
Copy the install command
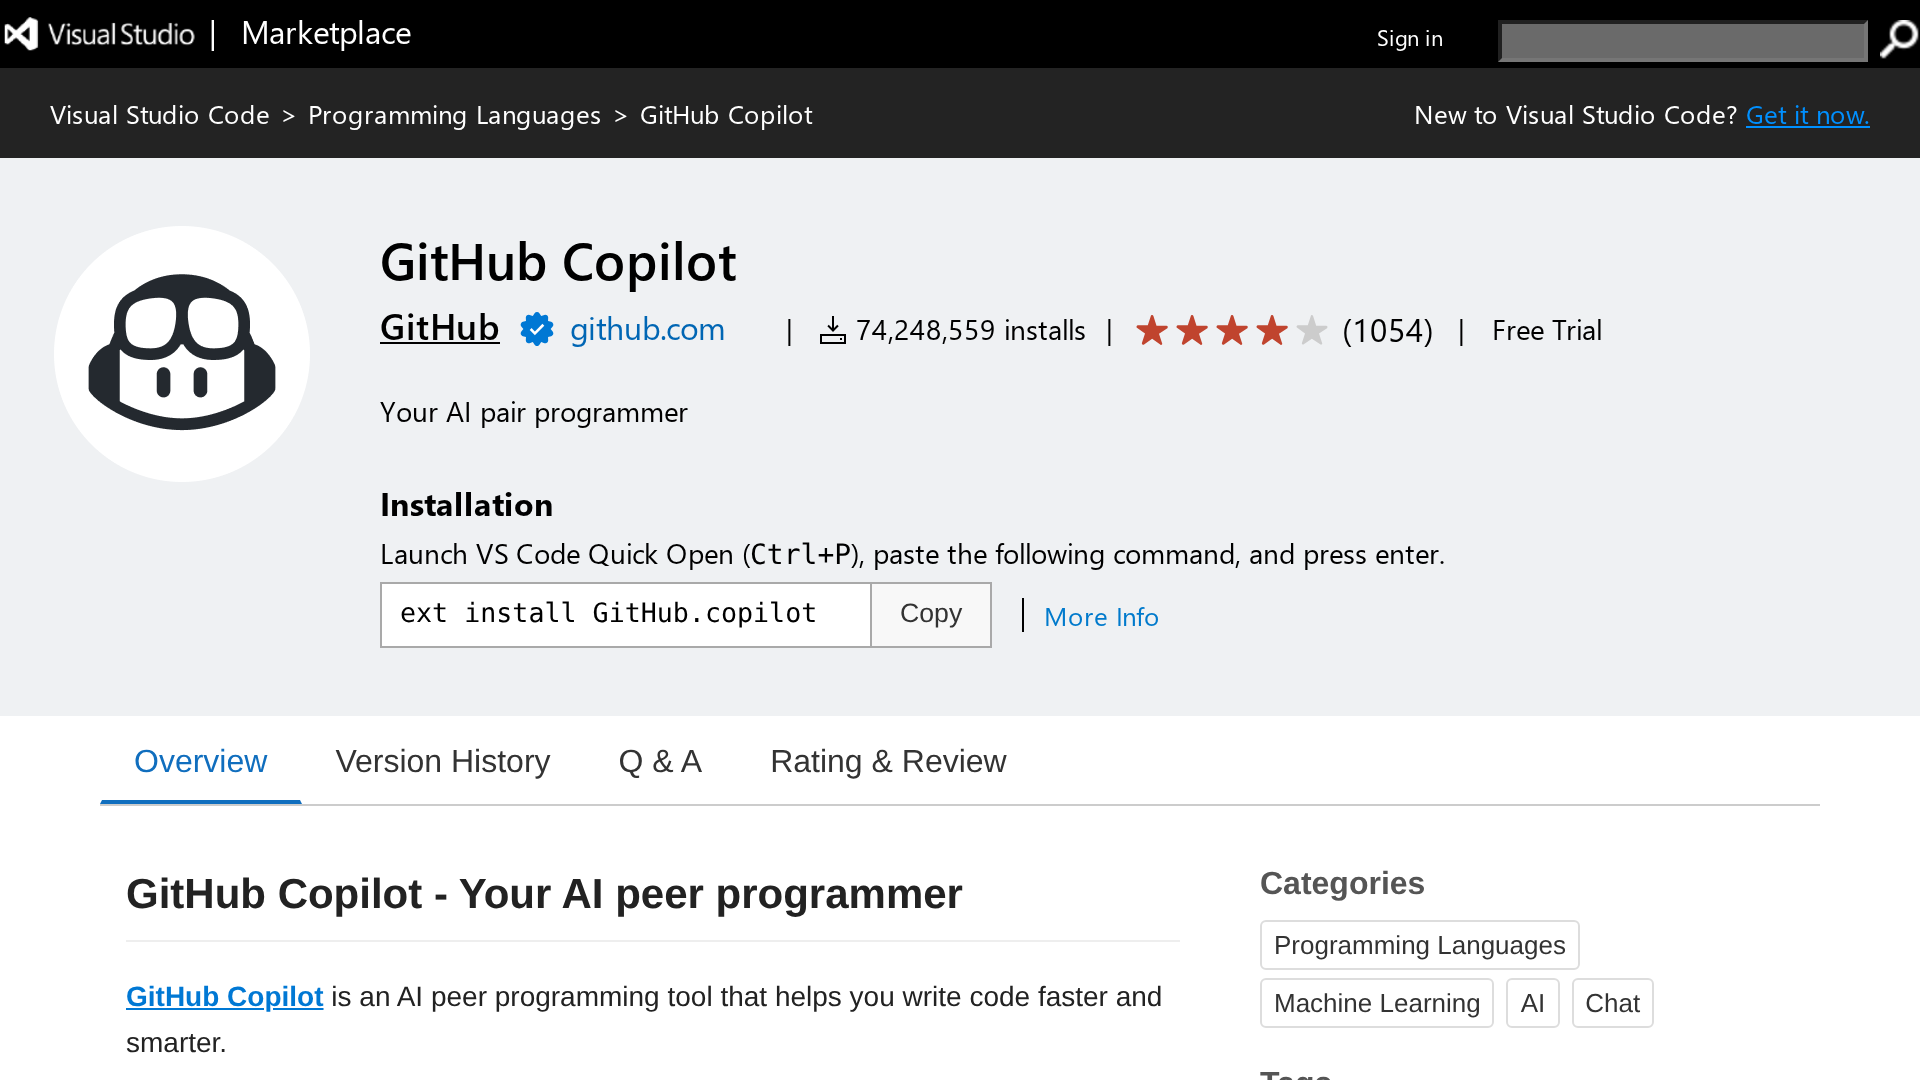(x=931, y=614)
